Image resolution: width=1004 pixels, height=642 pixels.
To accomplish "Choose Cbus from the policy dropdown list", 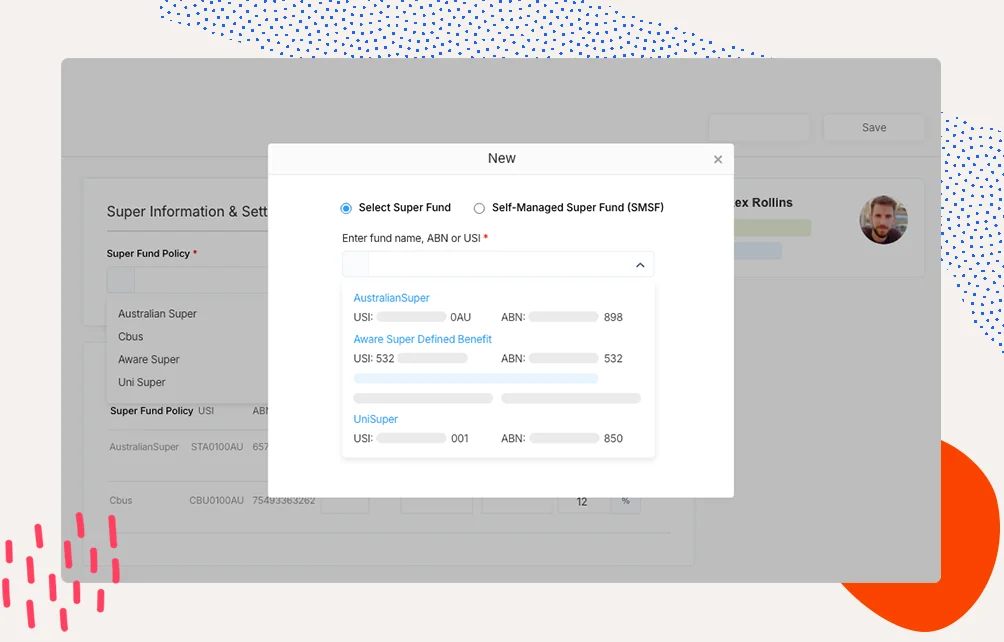I will tap(131, 337).
